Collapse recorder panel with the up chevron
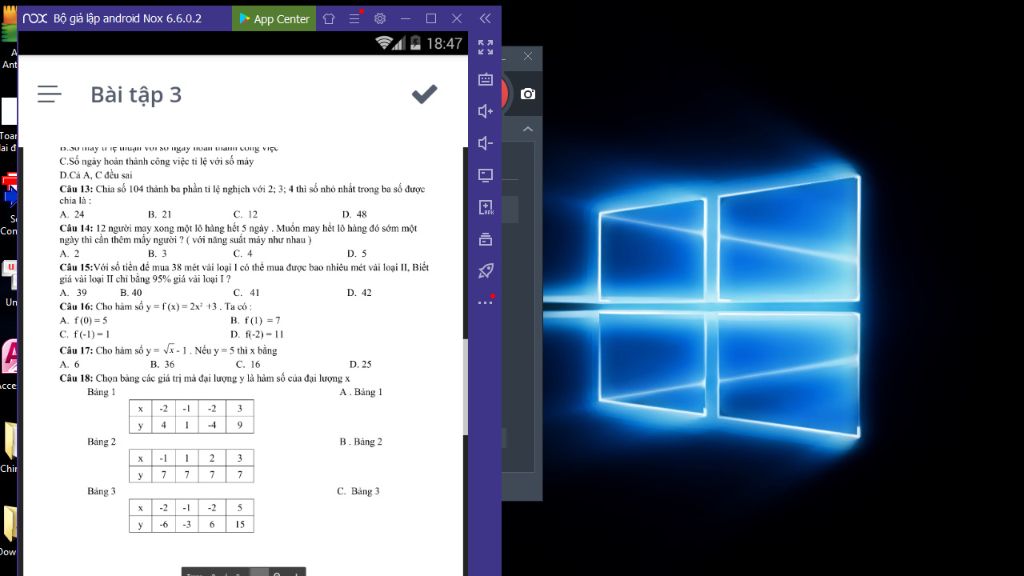This screenshot has height=576, width=1024. click(x=528, y=129)
